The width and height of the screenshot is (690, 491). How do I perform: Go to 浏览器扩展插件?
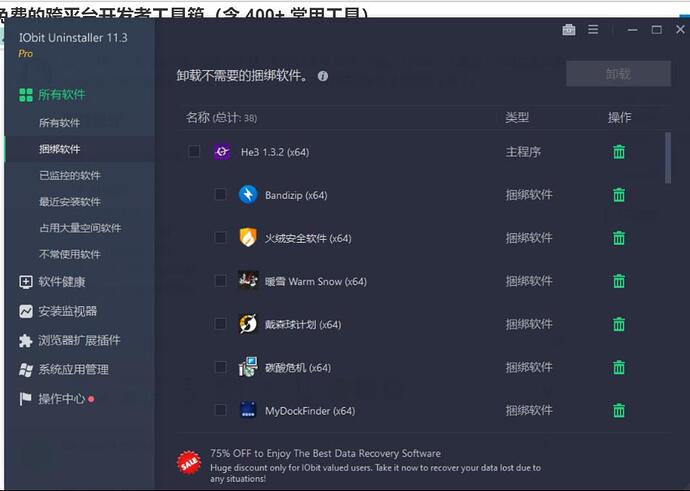click(x=80, y=341)
